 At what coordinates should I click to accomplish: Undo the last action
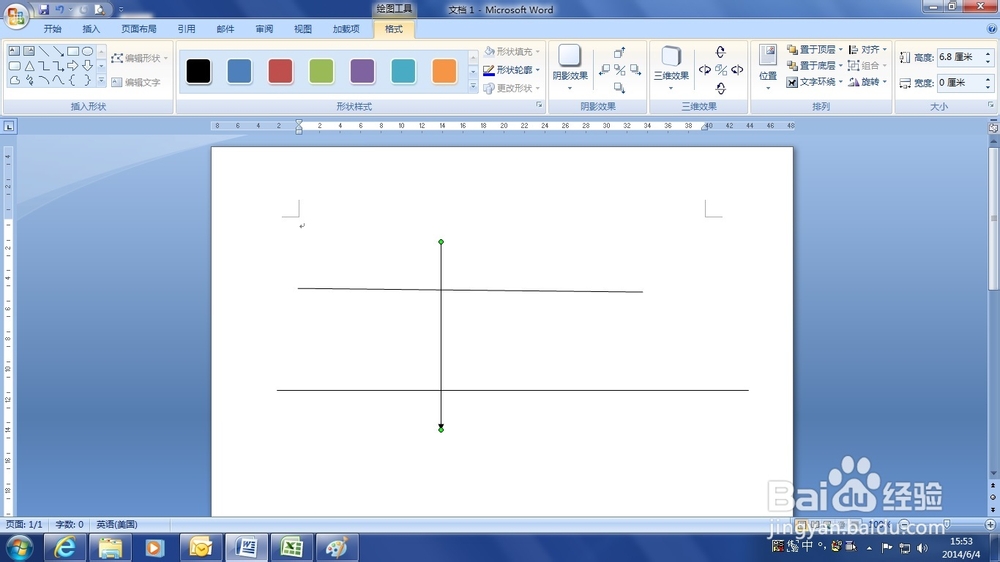(59, 10)
